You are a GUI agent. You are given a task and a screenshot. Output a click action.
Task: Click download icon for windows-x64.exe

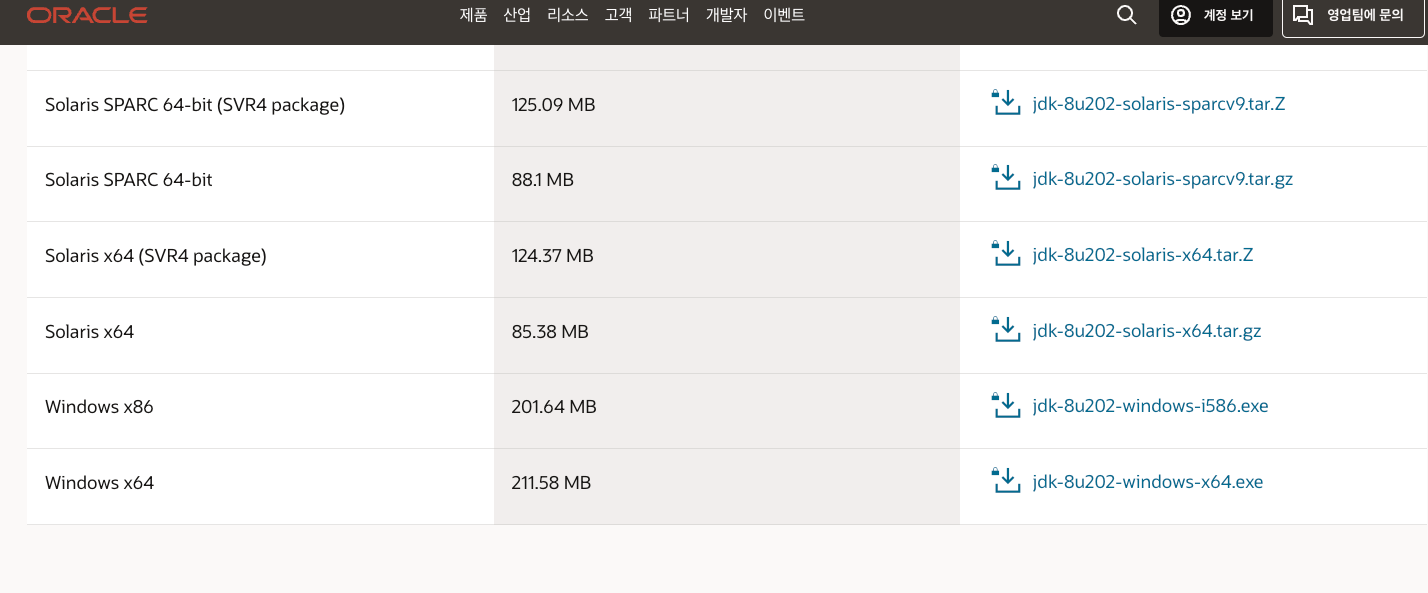[x=1005, y=482]
